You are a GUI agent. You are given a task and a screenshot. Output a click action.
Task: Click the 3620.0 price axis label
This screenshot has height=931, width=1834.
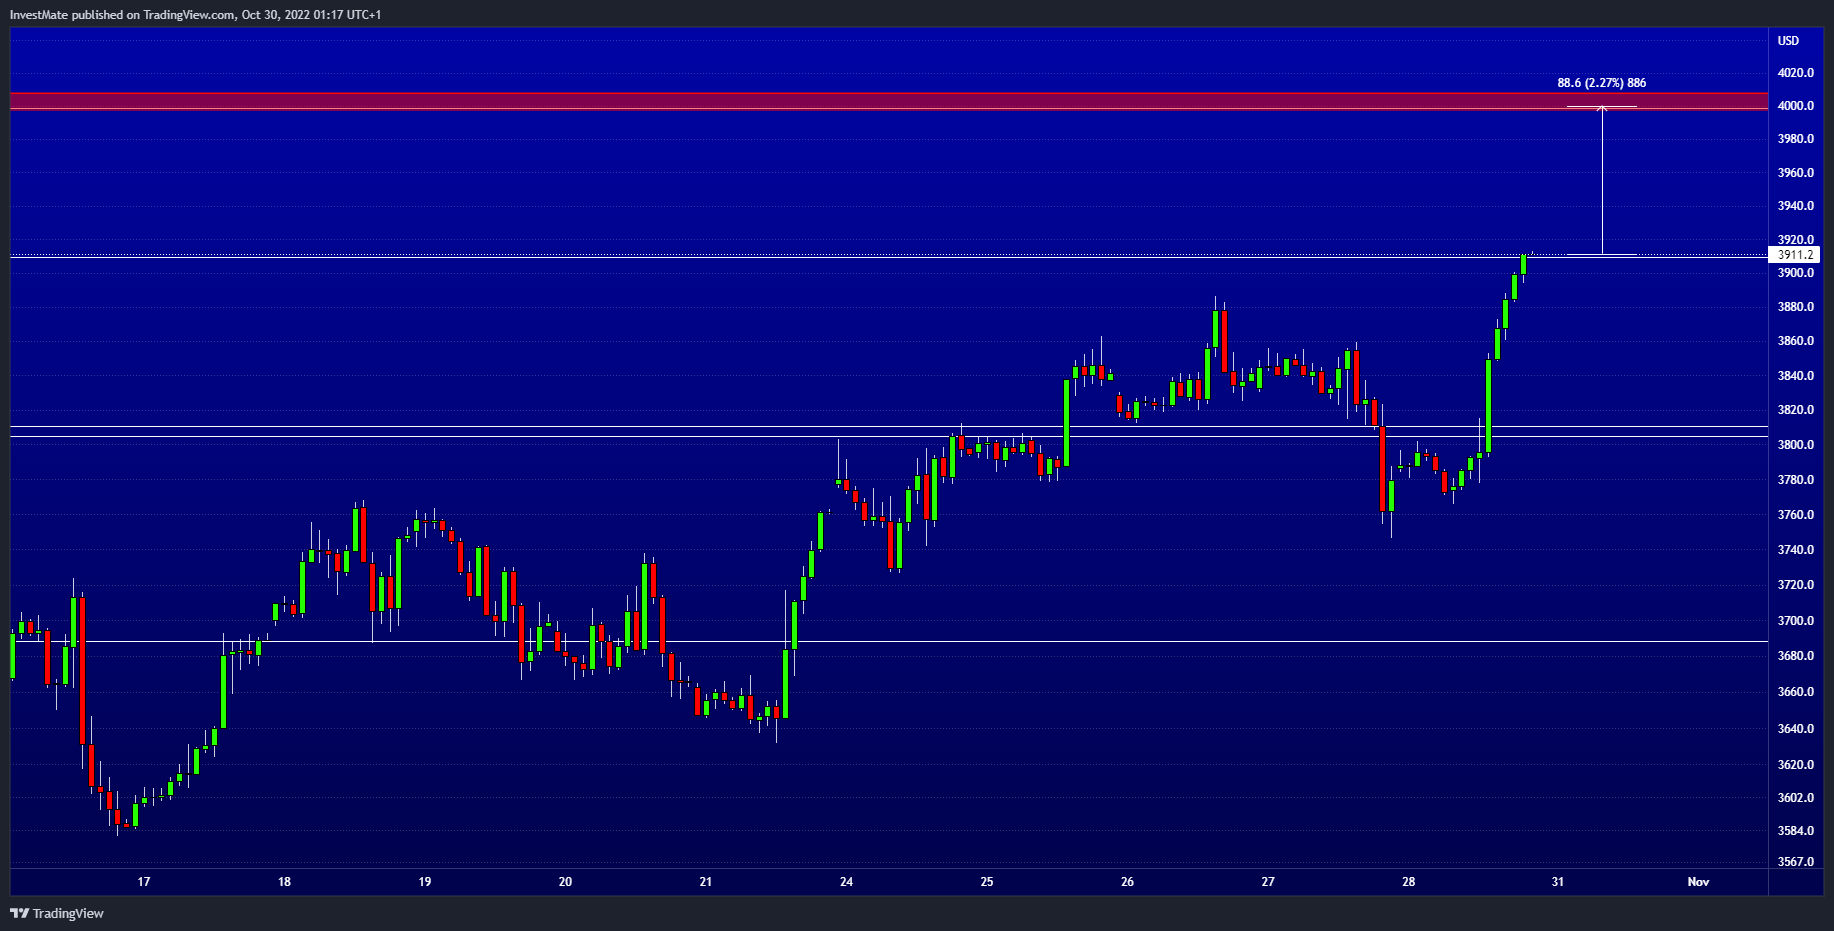coord(1796,765)
